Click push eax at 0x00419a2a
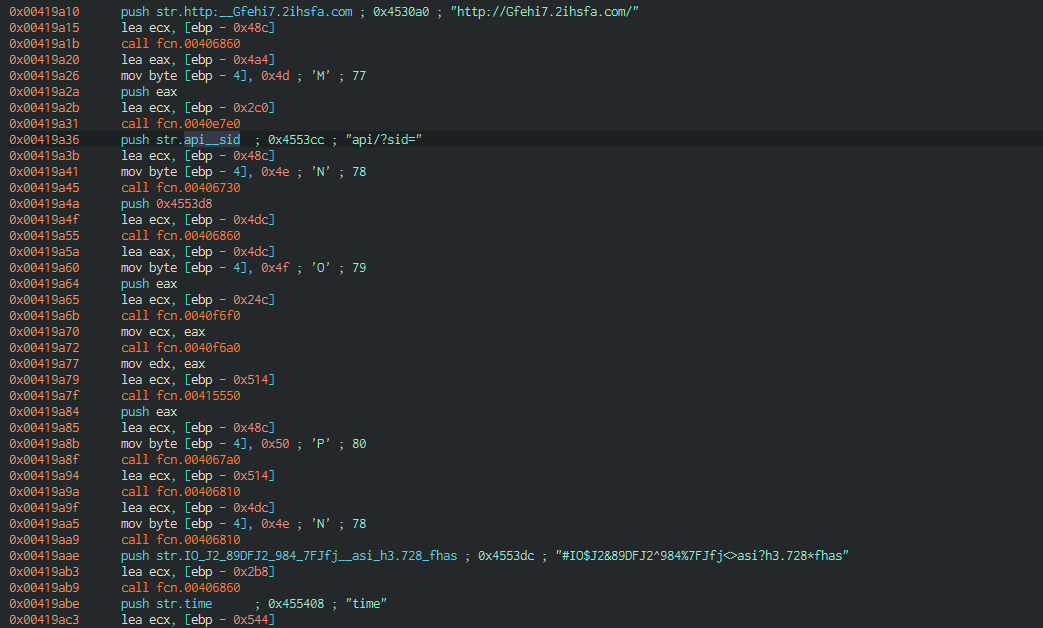This screenshot has height=628, width=1043. tap(149, 91)
